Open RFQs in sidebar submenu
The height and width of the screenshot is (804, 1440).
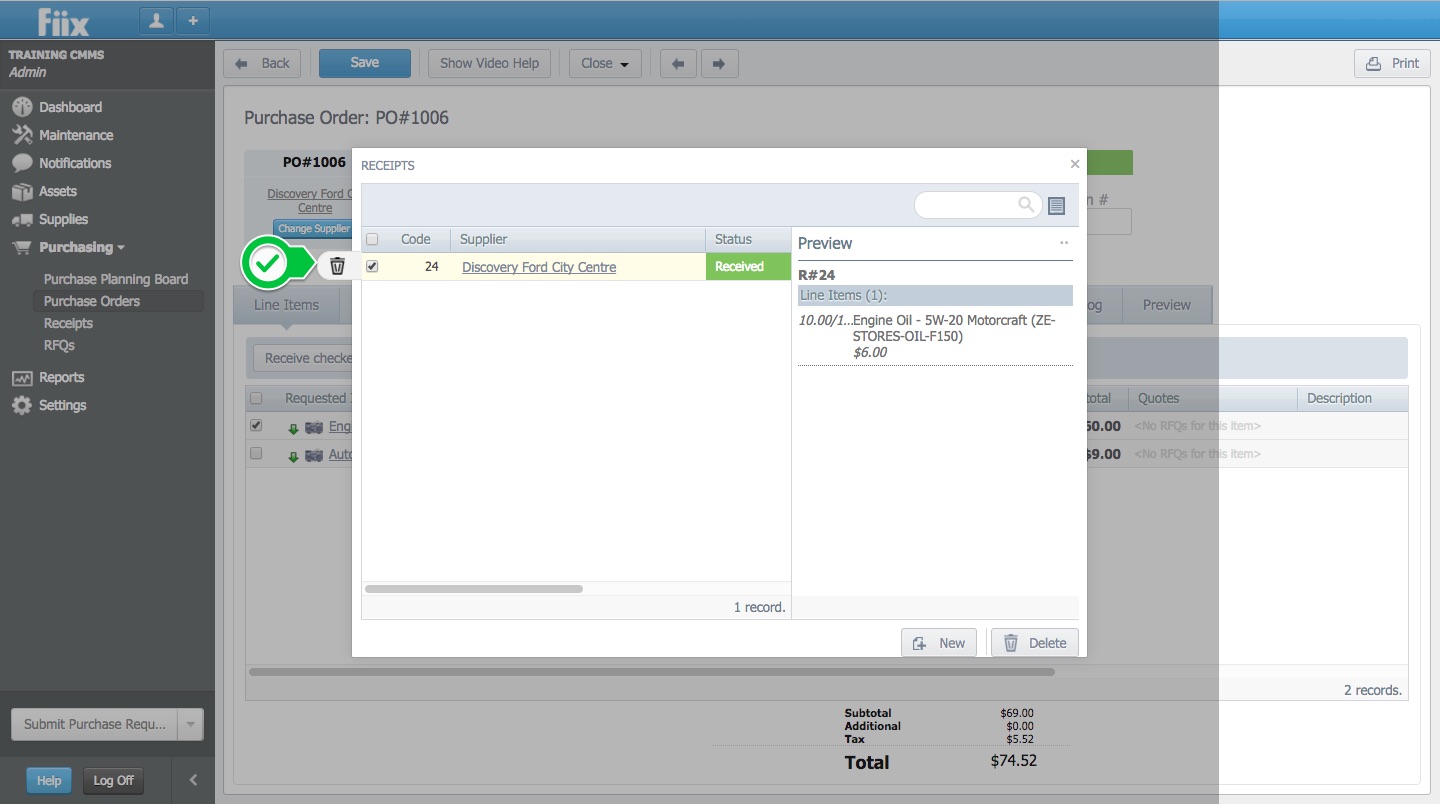(59, 345)
